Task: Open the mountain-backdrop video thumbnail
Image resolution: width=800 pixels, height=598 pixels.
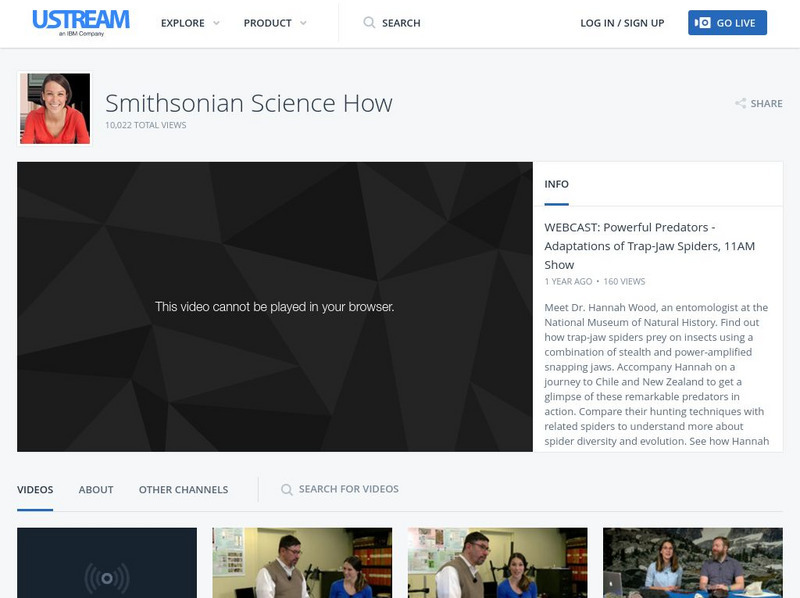Action: pyautogui.click(x=693, y=563)
